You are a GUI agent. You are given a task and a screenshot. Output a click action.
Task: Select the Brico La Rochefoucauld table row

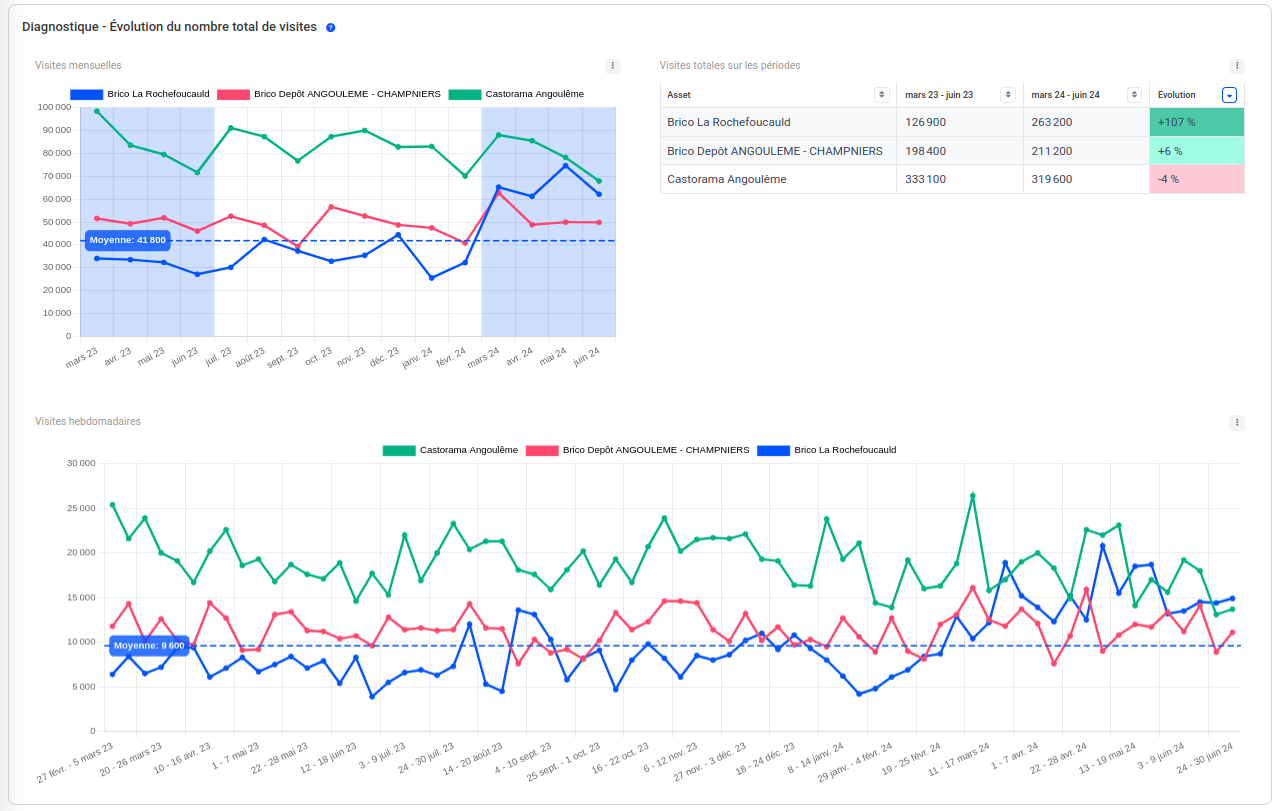click(728, 122)
